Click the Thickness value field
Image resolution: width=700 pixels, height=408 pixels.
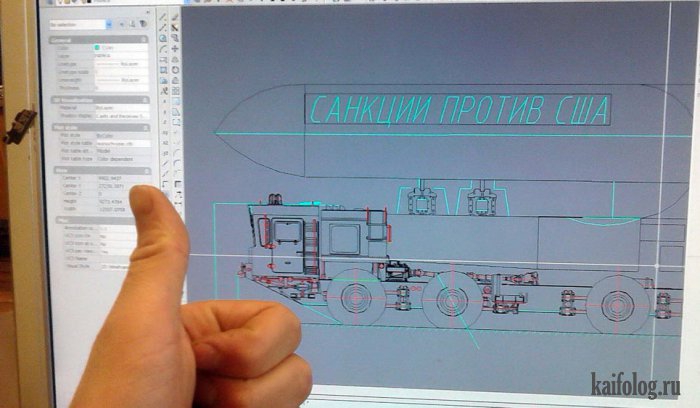(x=121, y=88)
